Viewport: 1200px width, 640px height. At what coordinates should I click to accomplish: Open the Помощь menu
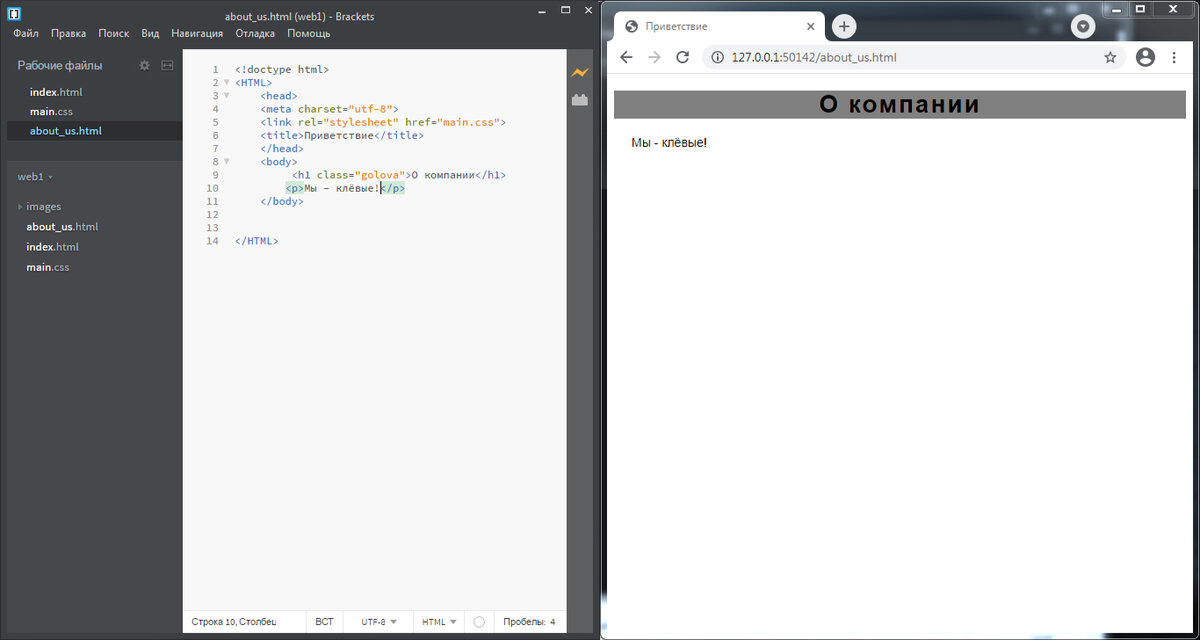(309, 33)
